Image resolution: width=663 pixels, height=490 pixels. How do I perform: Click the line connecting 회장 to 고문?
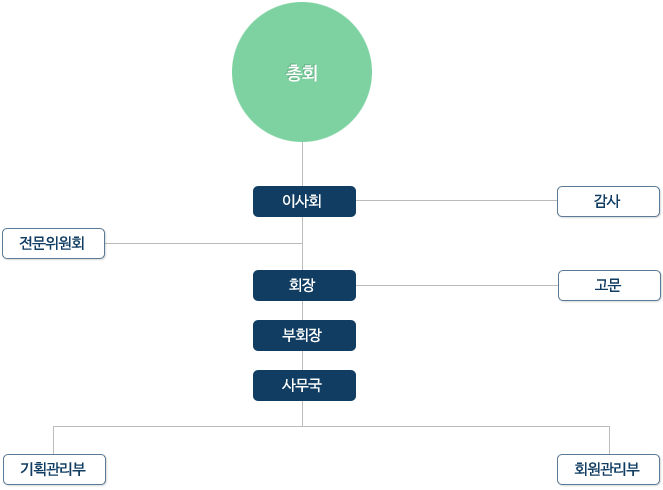457,285
